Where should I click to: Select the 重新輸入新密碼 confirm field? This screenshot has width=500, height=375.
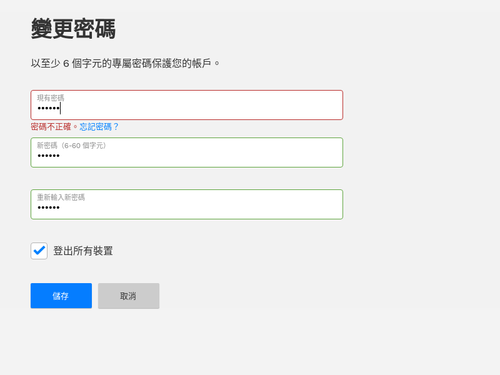pyautogui.click(x=187, y=204)
